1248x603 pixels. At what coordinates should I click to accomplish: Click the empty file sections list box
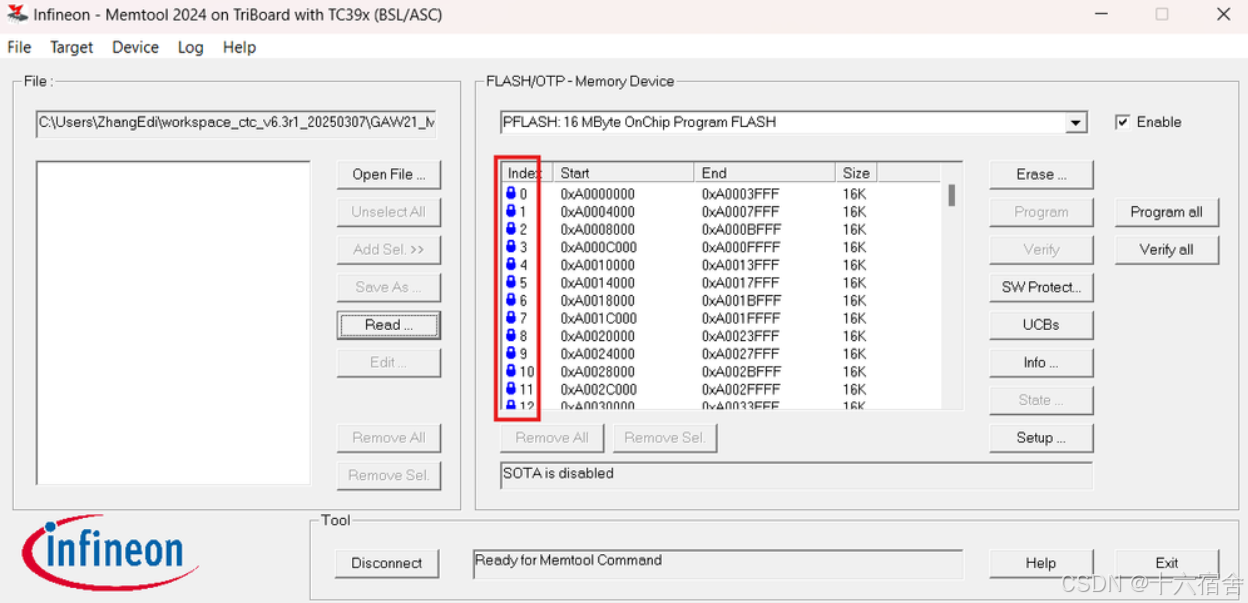coord(173,323)
